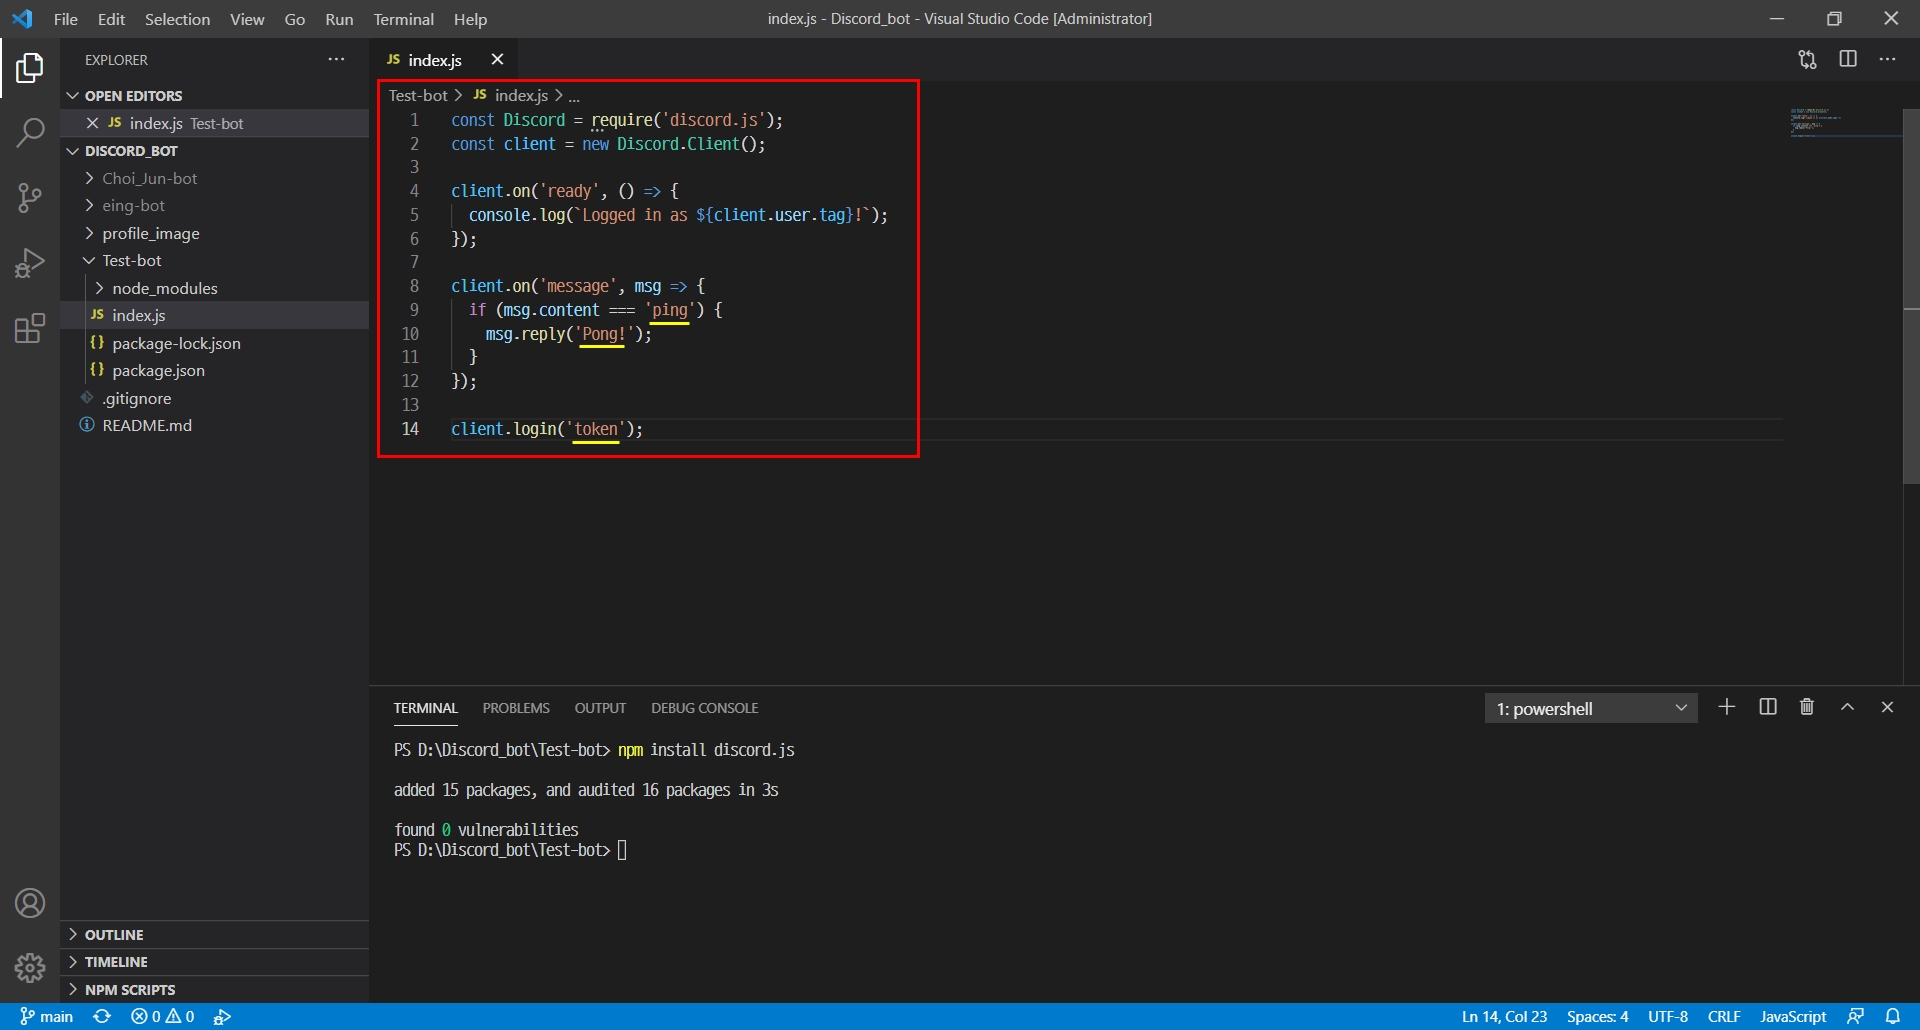Change indentation via Spaces: 4
1920x1030 pixels.
(x=1597, y=1016)
